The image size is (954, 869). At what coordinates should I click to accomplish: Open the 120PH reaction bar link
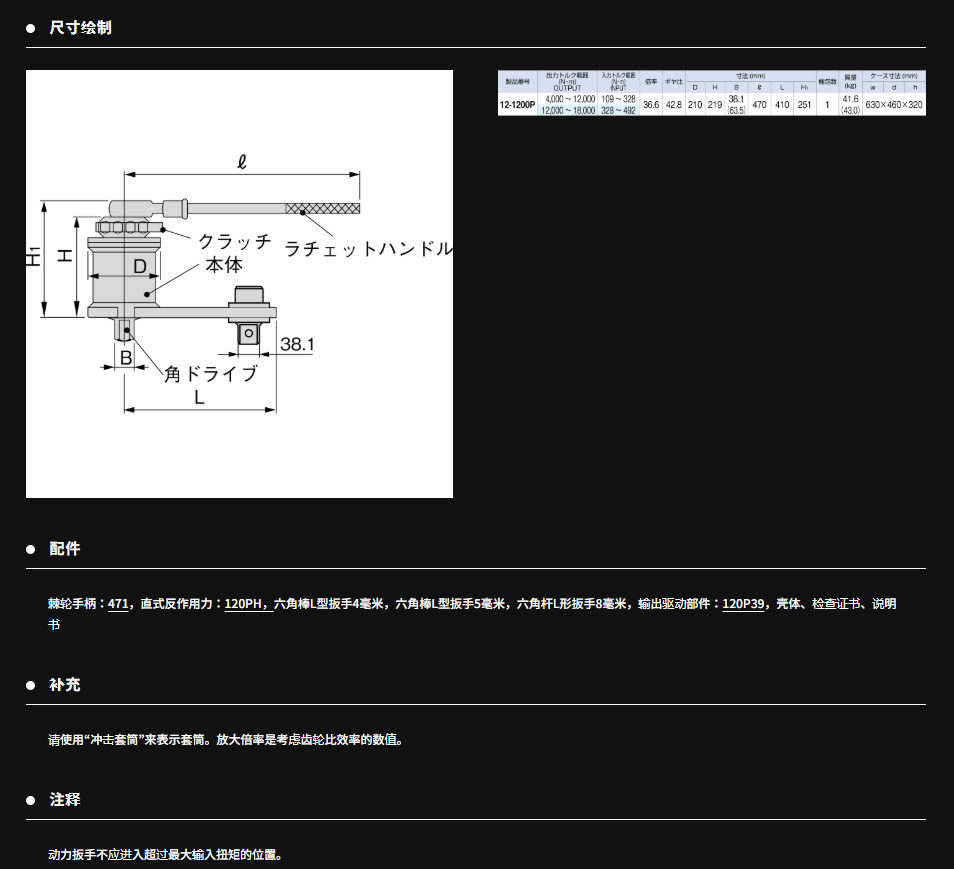pos(243,604)
